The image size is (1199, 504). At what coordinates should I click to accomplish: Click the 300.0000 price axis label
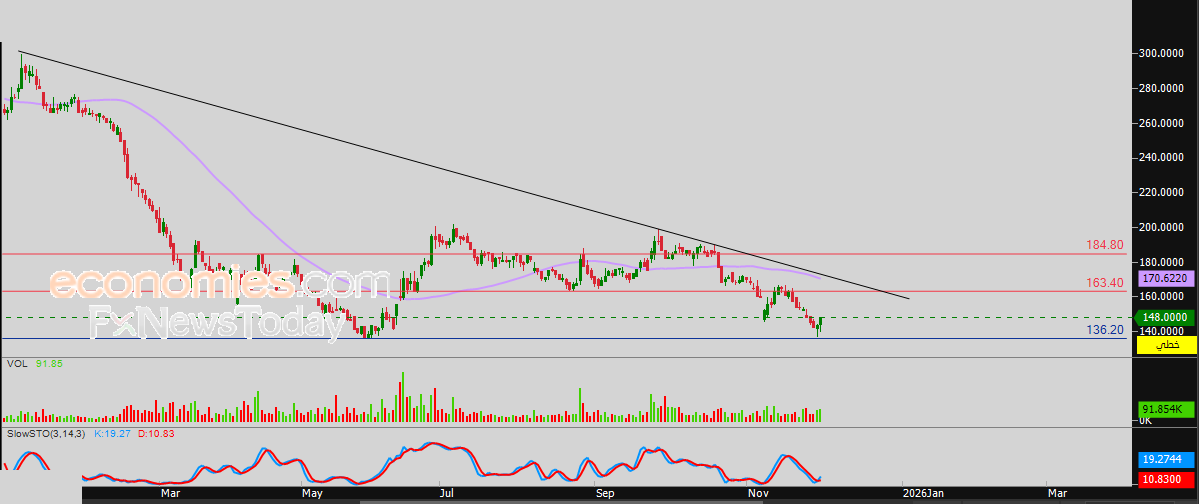pos(1161,54)
